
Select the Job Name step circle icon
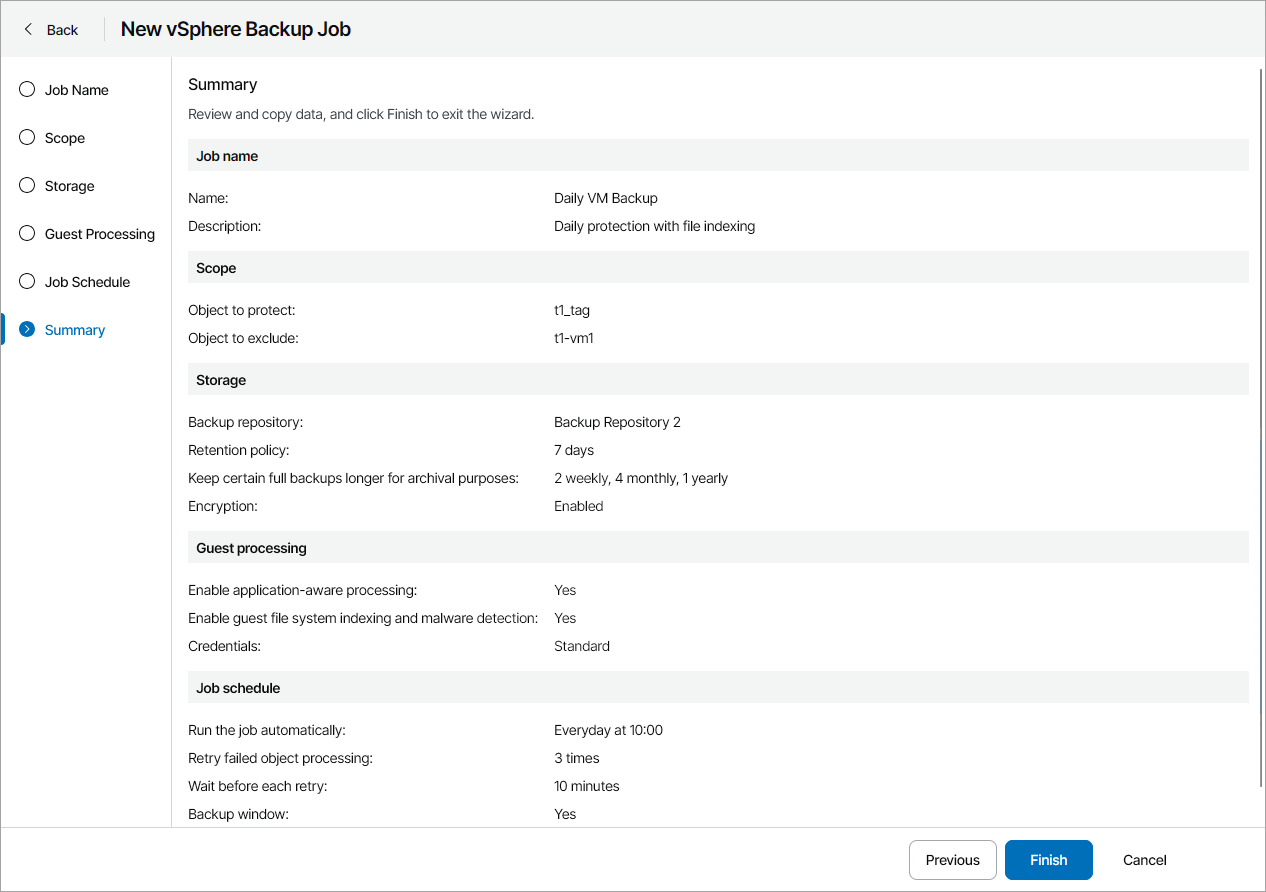click(27, 90)
